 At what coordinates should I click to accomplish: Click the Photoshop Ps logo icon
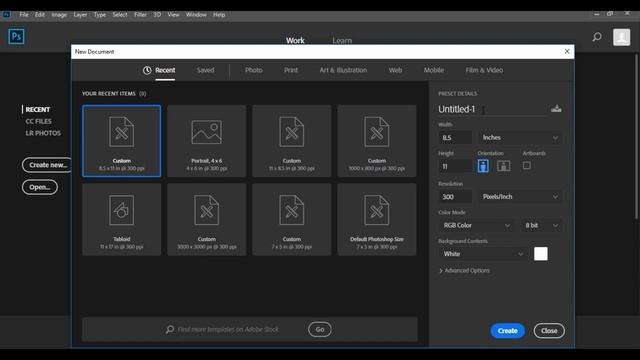[16, 36]
